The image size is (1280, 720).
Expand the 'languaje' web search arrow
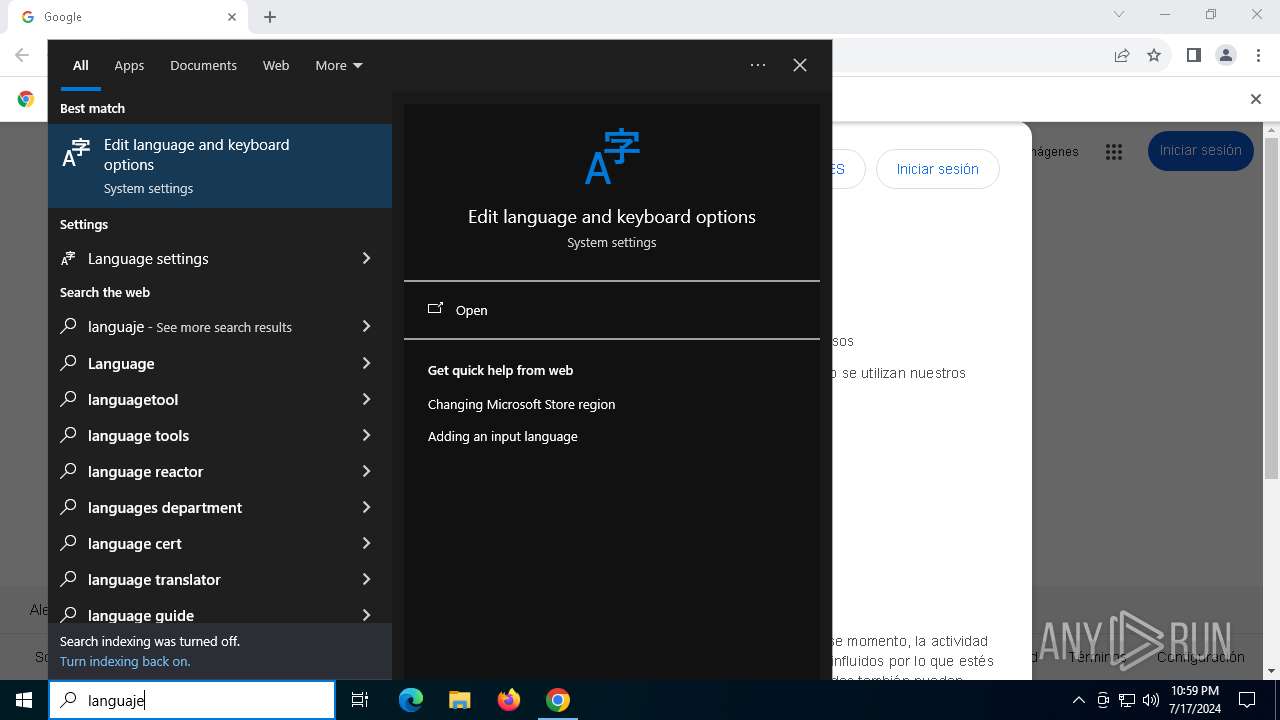point(366,326)
